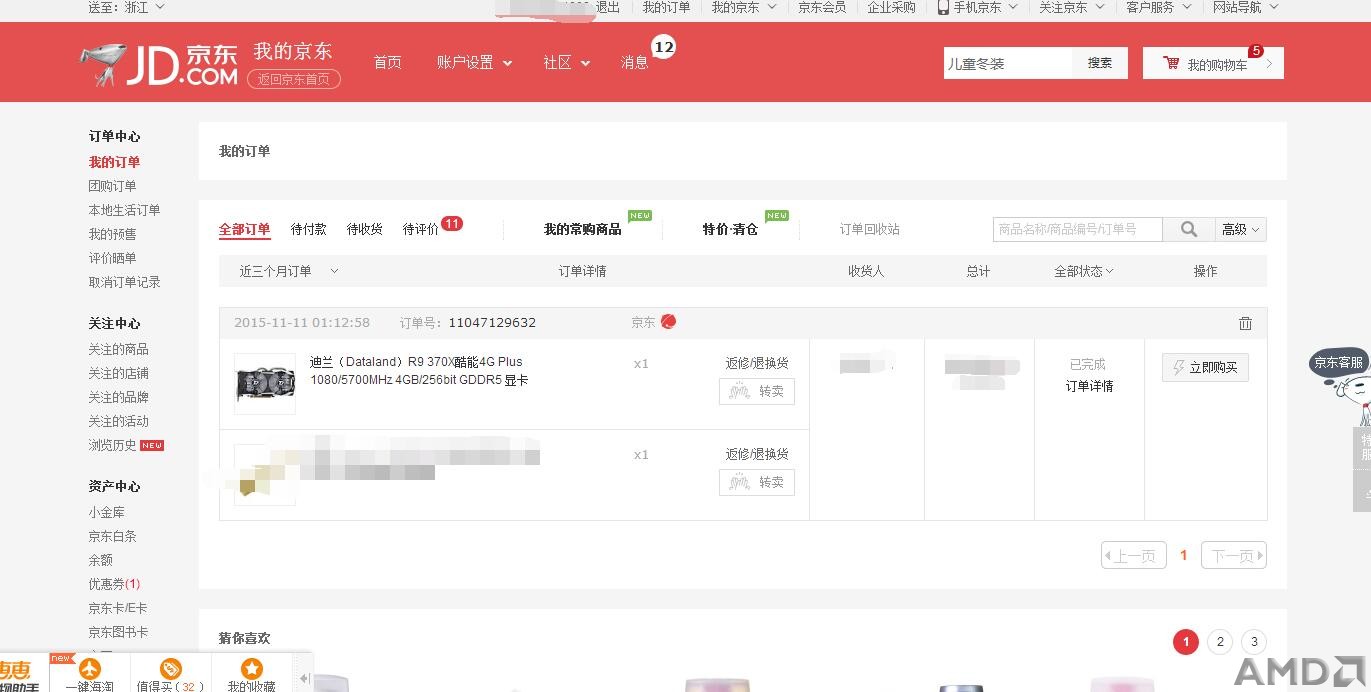Select the 待评价 tab

coord(421,229)
